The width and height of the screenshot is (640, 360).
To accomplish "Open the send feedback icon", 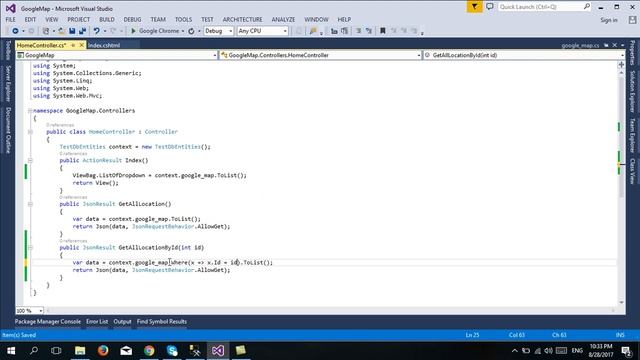I will click(x=490, y=7).
